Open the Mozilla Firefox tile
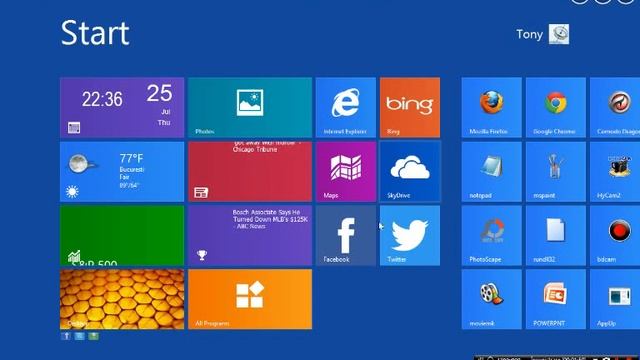 (491, 107)
